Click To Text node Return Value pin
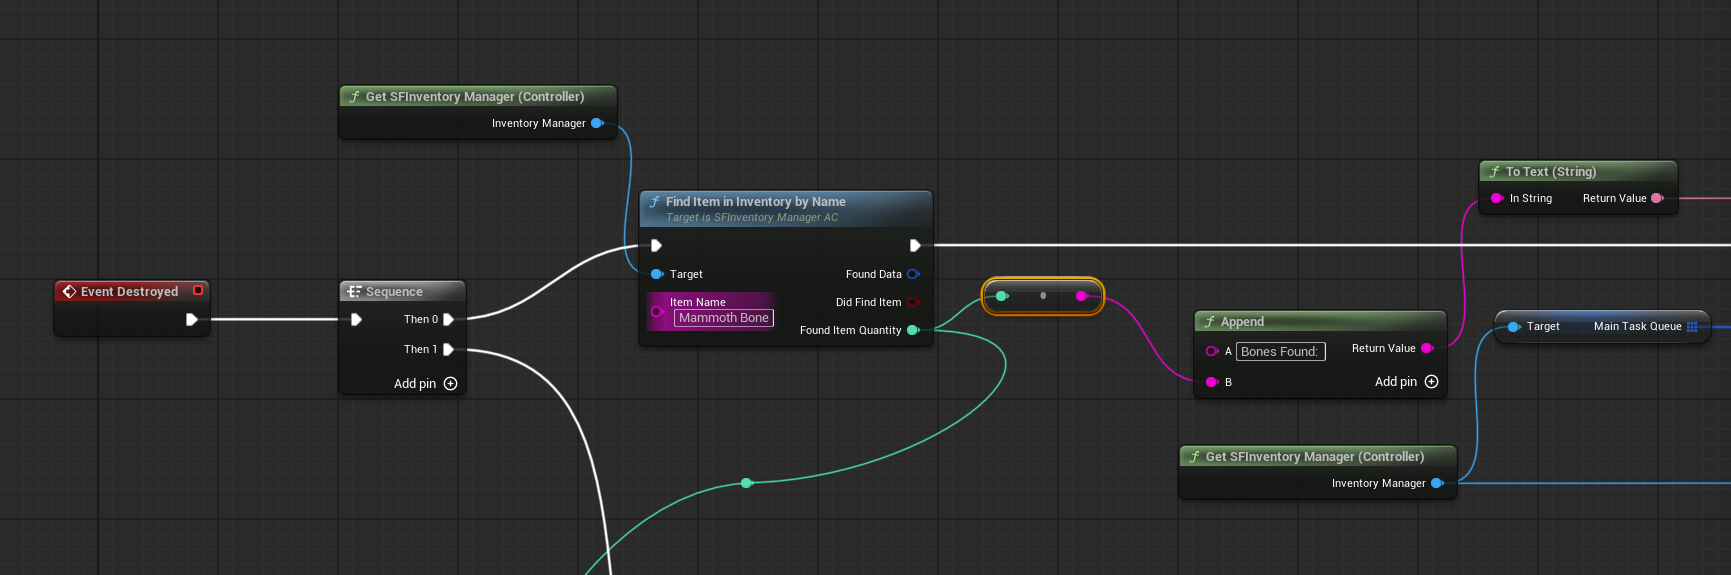This screenshot has height=575, width=1731. (1657, 198)
